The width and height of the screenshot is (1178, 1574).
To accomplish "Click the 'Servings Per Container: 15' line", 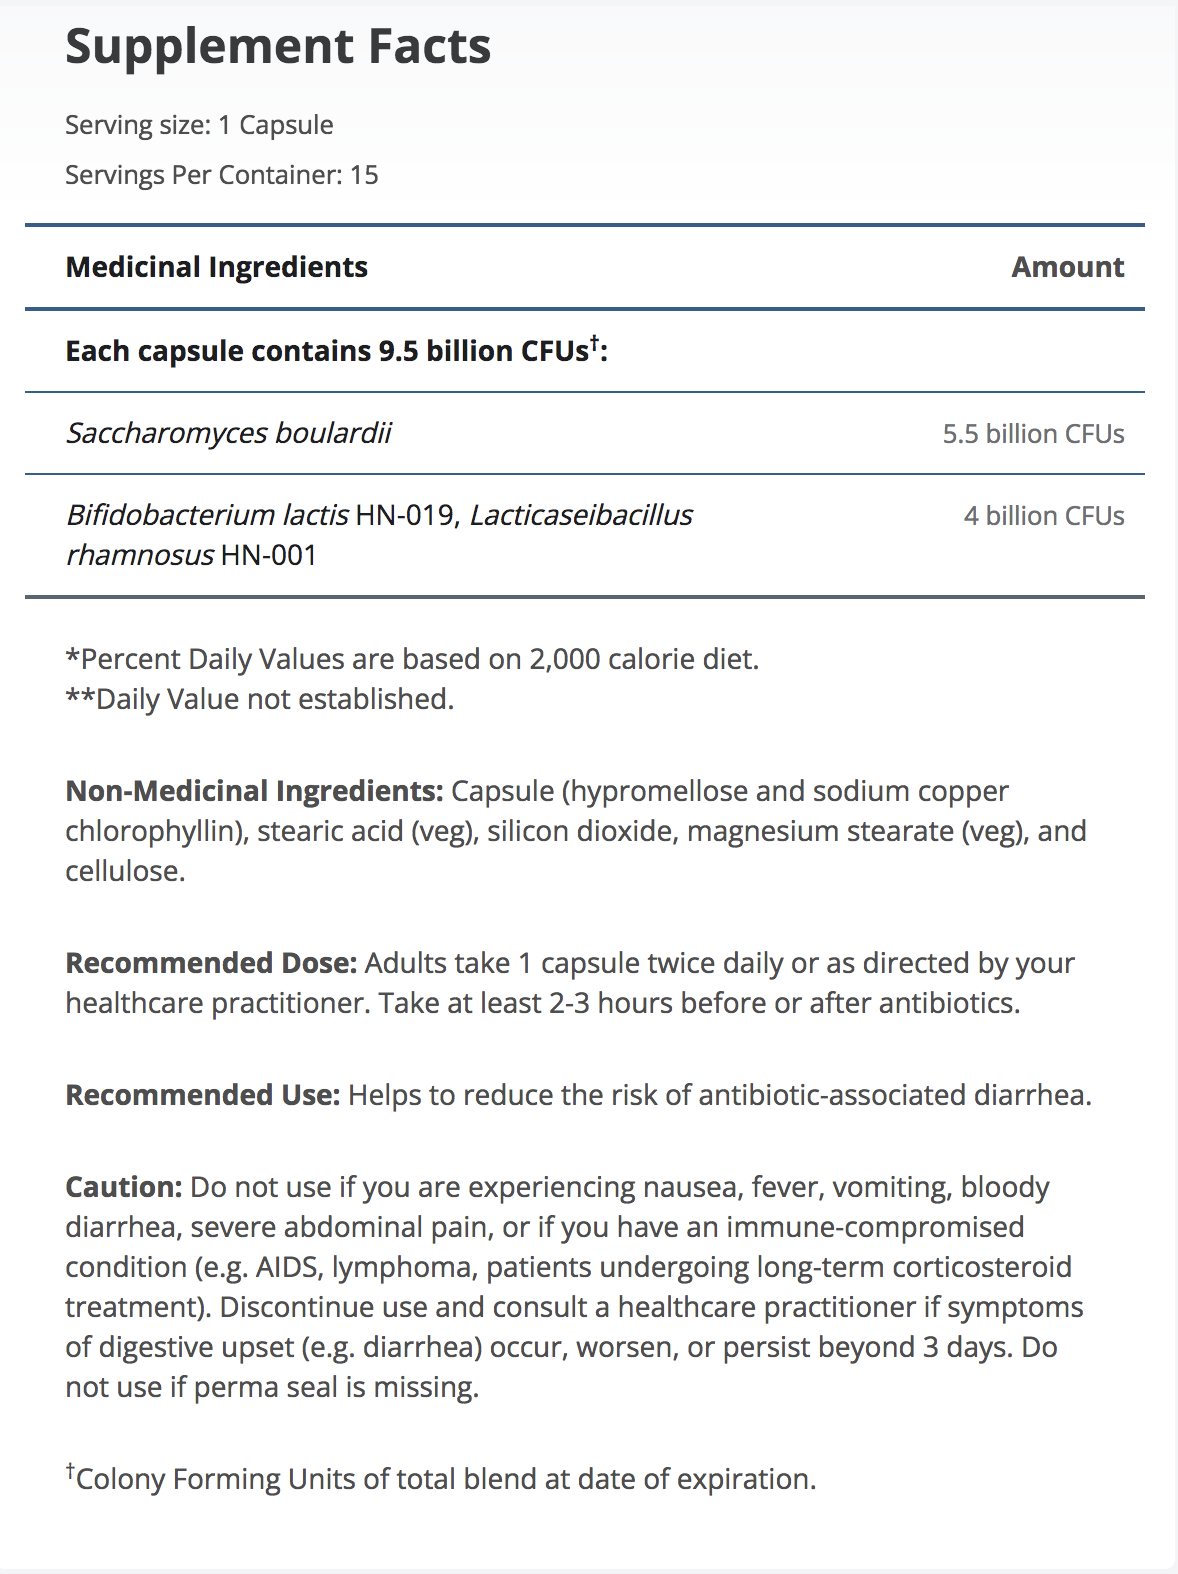I will tap(221, 175).
